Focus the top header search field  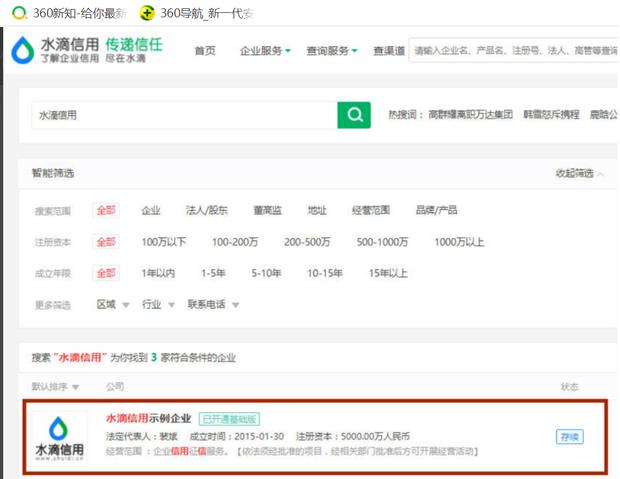pyautogui.click(x=514, y=50)
